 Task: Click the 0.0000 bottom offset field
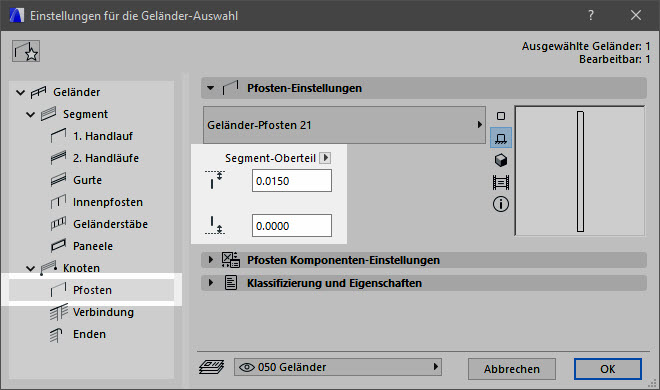click(292, 226)
